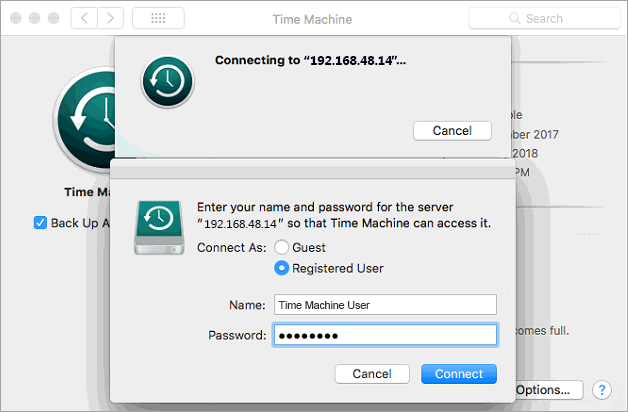Viewport: 628px width, 412px height.
Task: Go forward with the right chevron button
Action: [111, 18]
